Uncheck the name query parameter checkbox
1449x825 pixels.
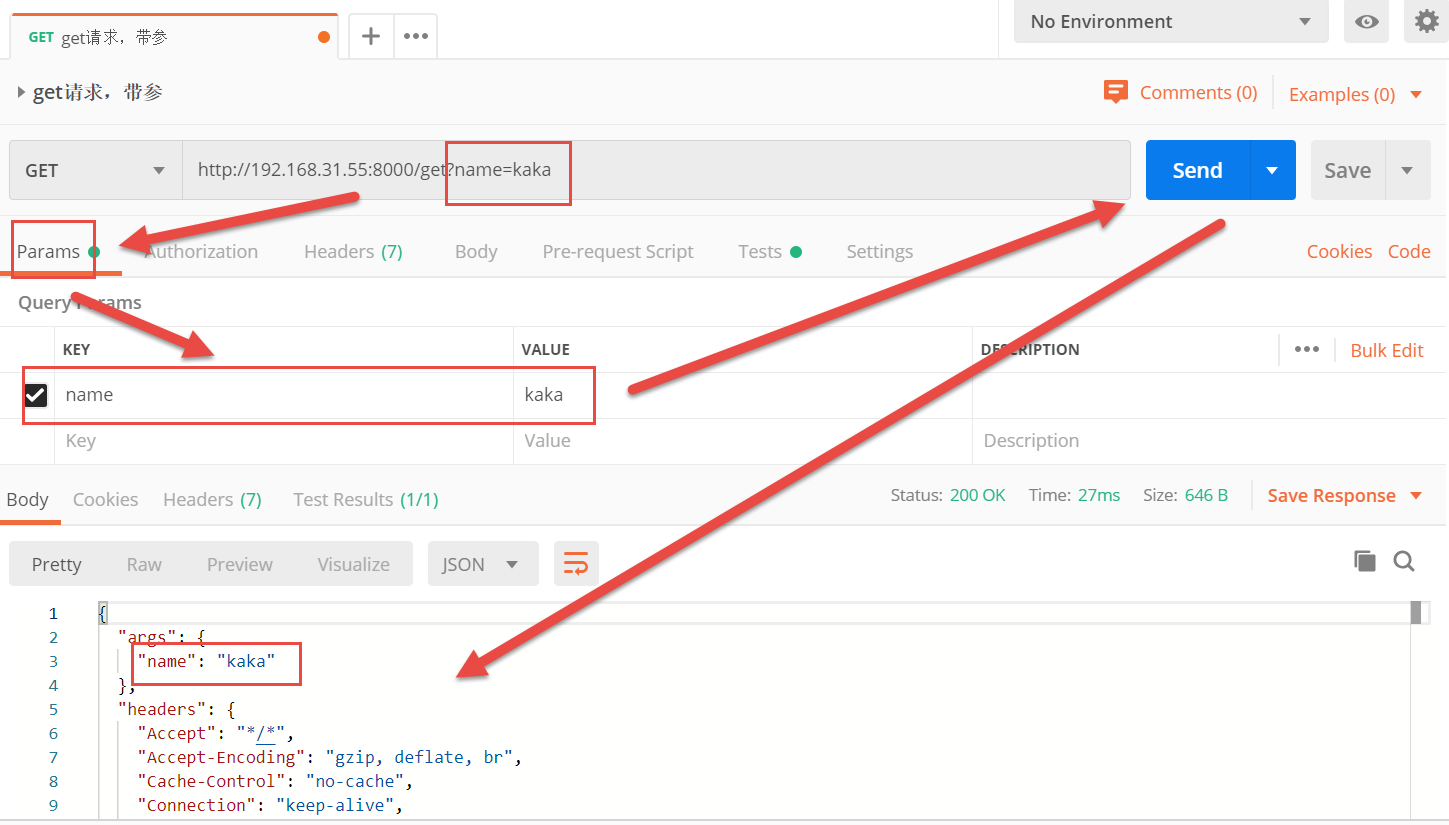click(x=36, y=395)
